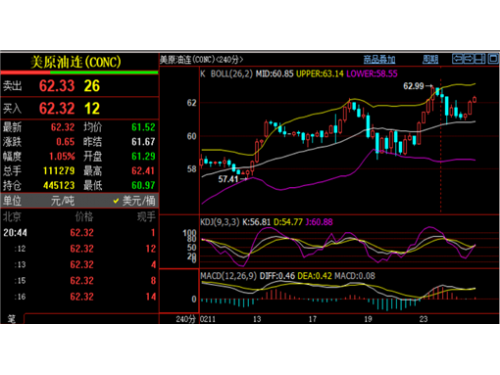The height and width of the screenshot is (375, 500).
Task: Click the red-green buy/sell ratio bar
Action: pos(79,72)
